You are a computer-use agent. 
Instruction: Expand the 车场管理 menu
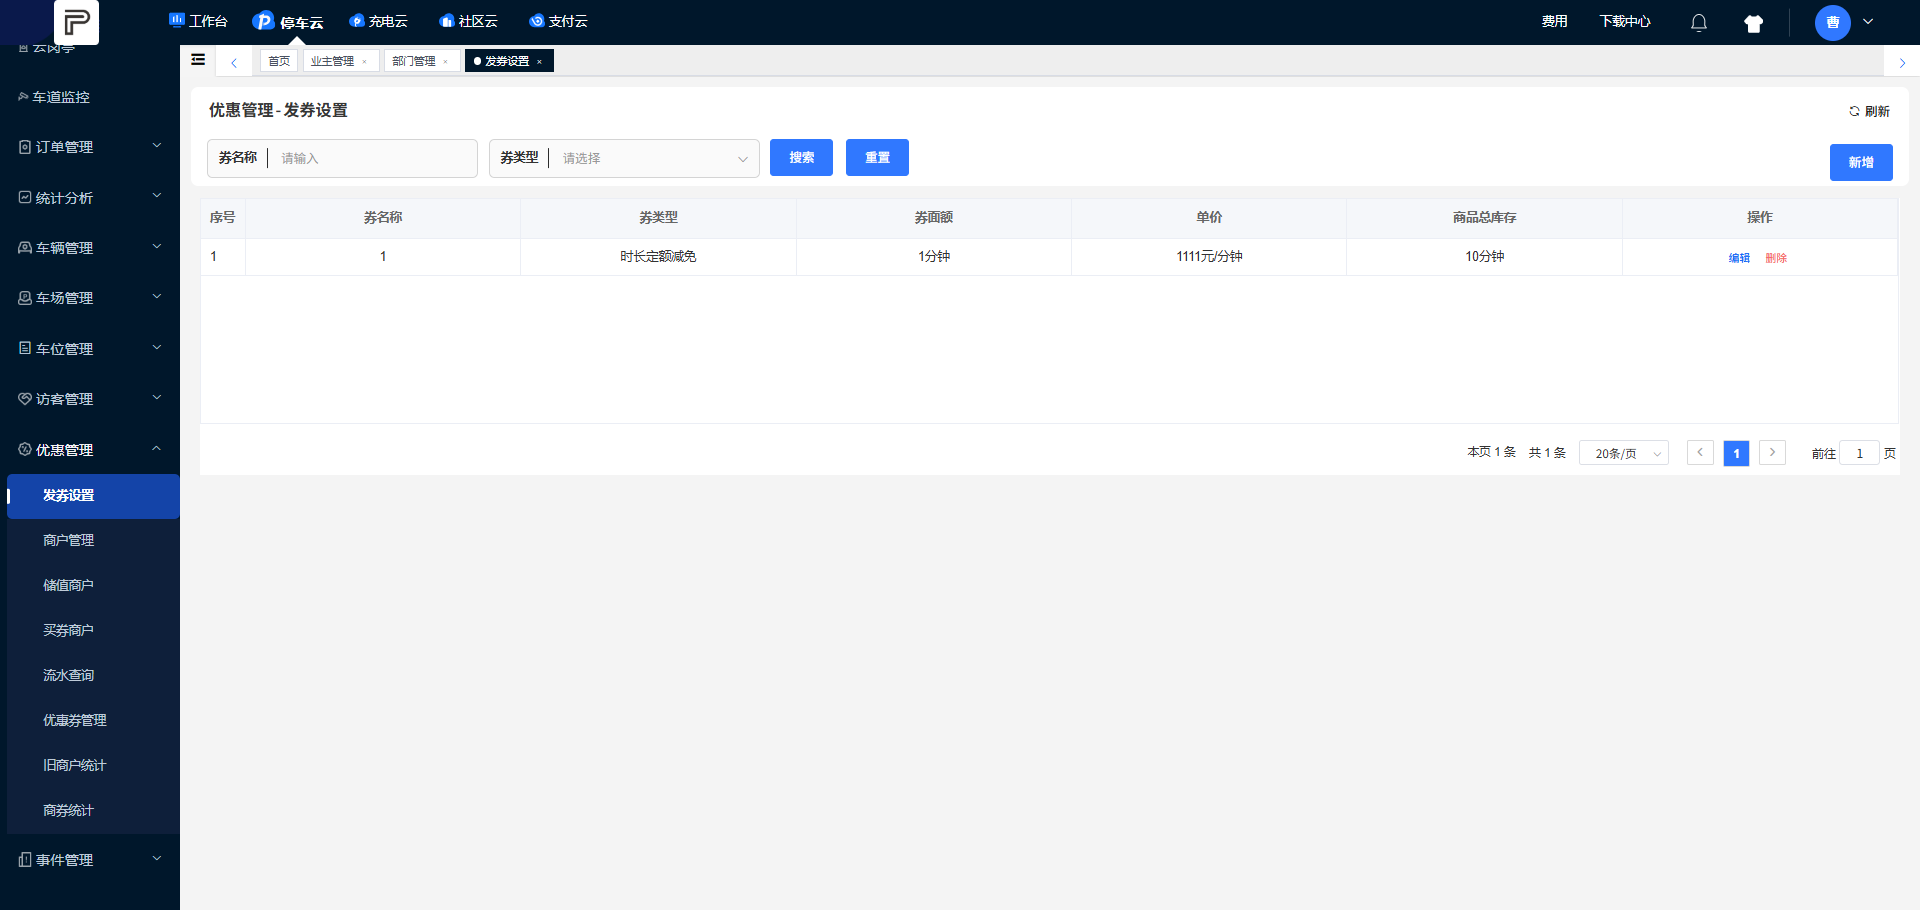click(x=90, y=298)
